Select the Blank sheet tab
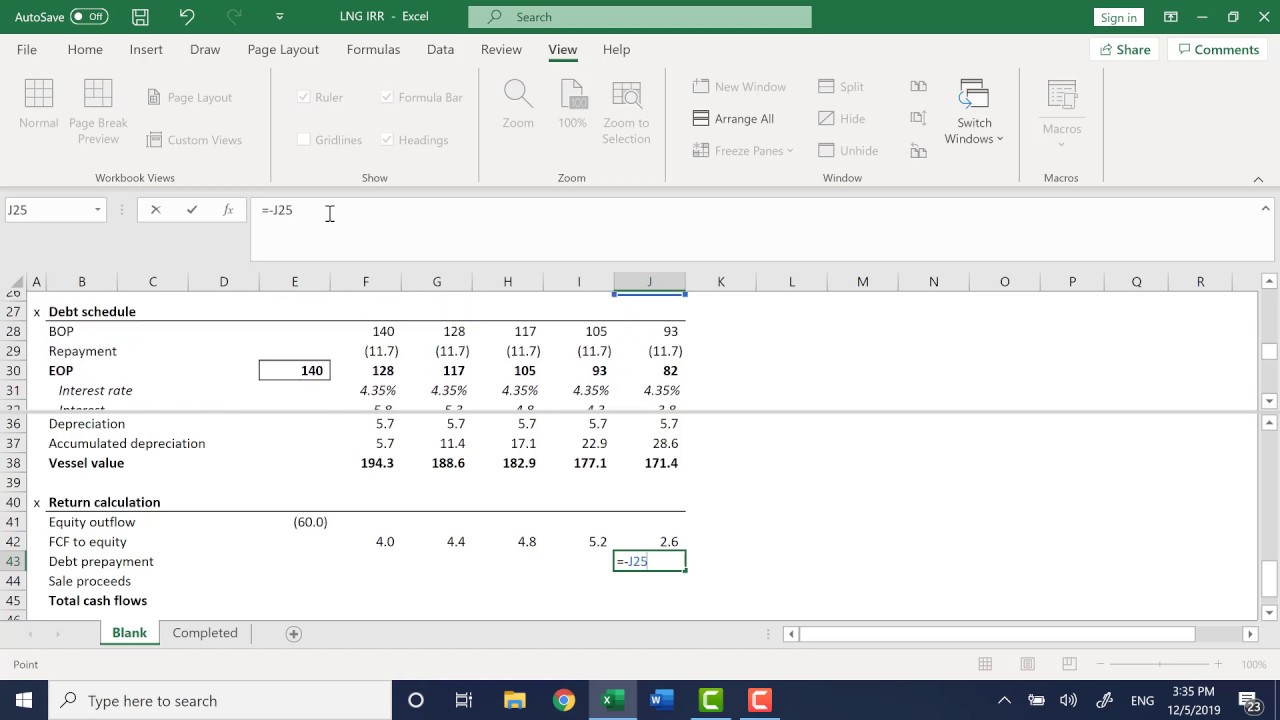The width and height of the screenshot is (1280, 720). [x=130, y=633]
